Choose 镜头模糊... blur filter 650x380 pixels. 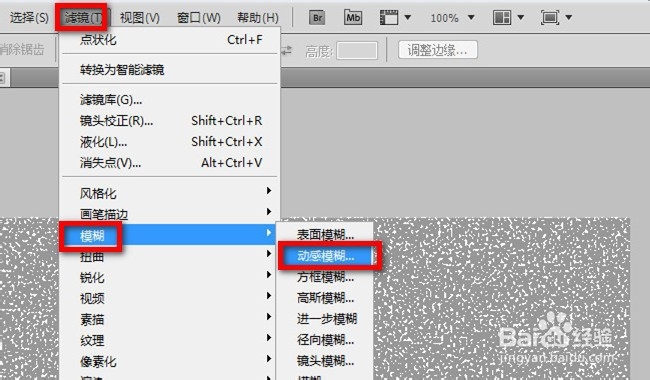[325, 361]
